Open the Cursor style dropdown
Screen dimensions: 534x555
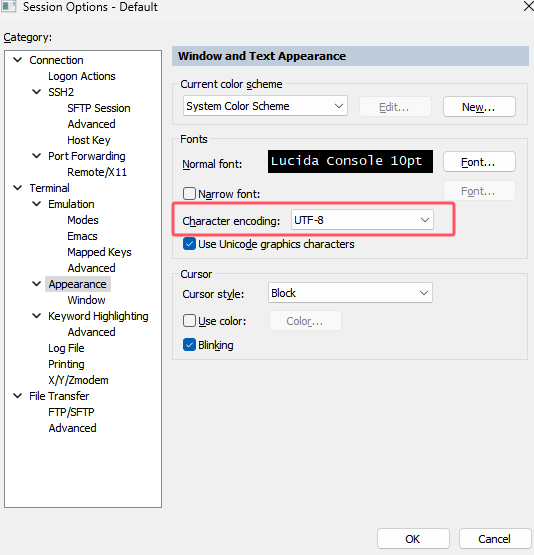point(350,293)
